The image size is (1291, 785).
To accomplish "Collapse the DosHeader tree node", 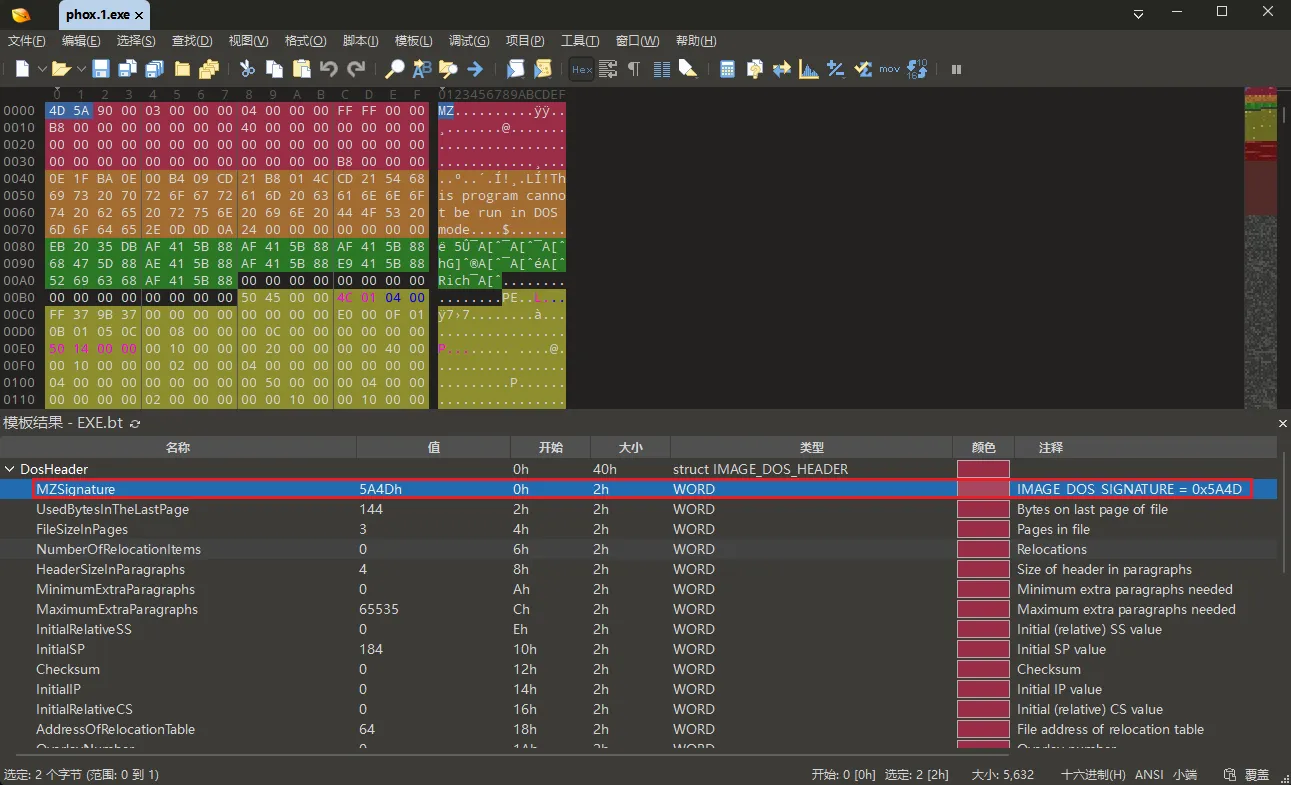I will pyautogui.click(x=10, y=469).
